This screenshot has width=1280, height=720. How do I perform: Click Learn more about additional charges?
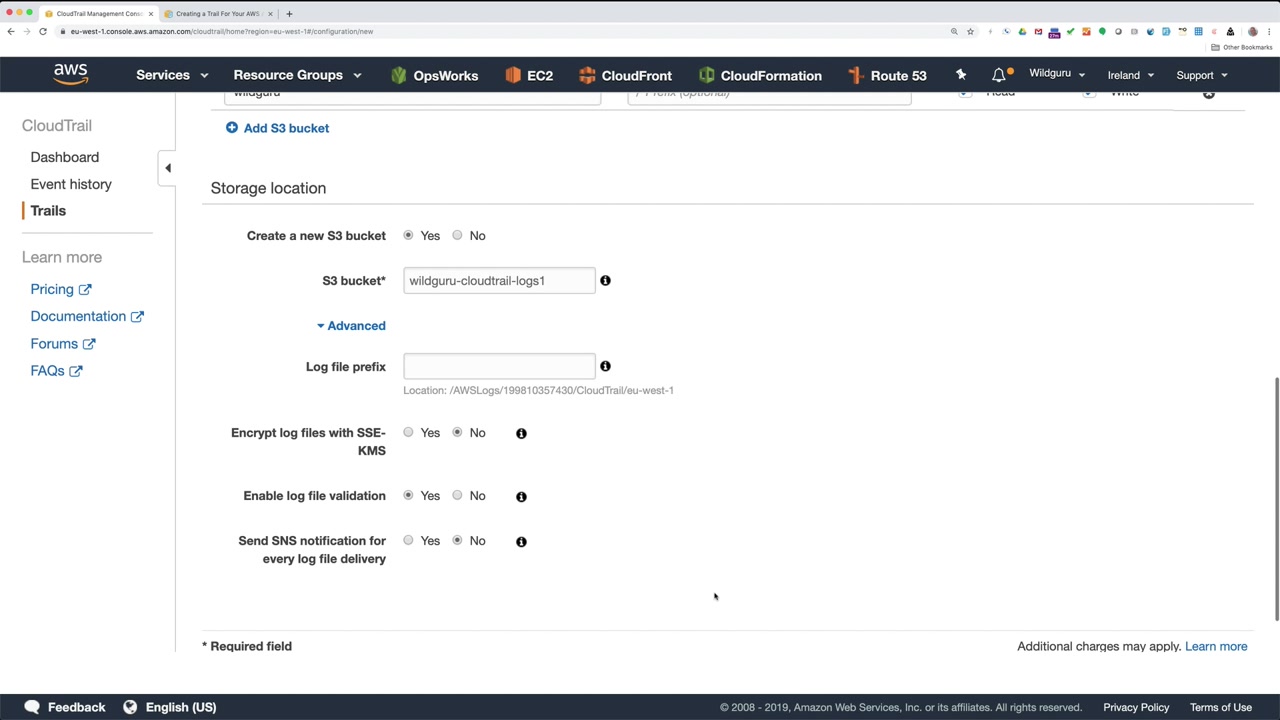pyautogui.click(x=1216, y=646)
